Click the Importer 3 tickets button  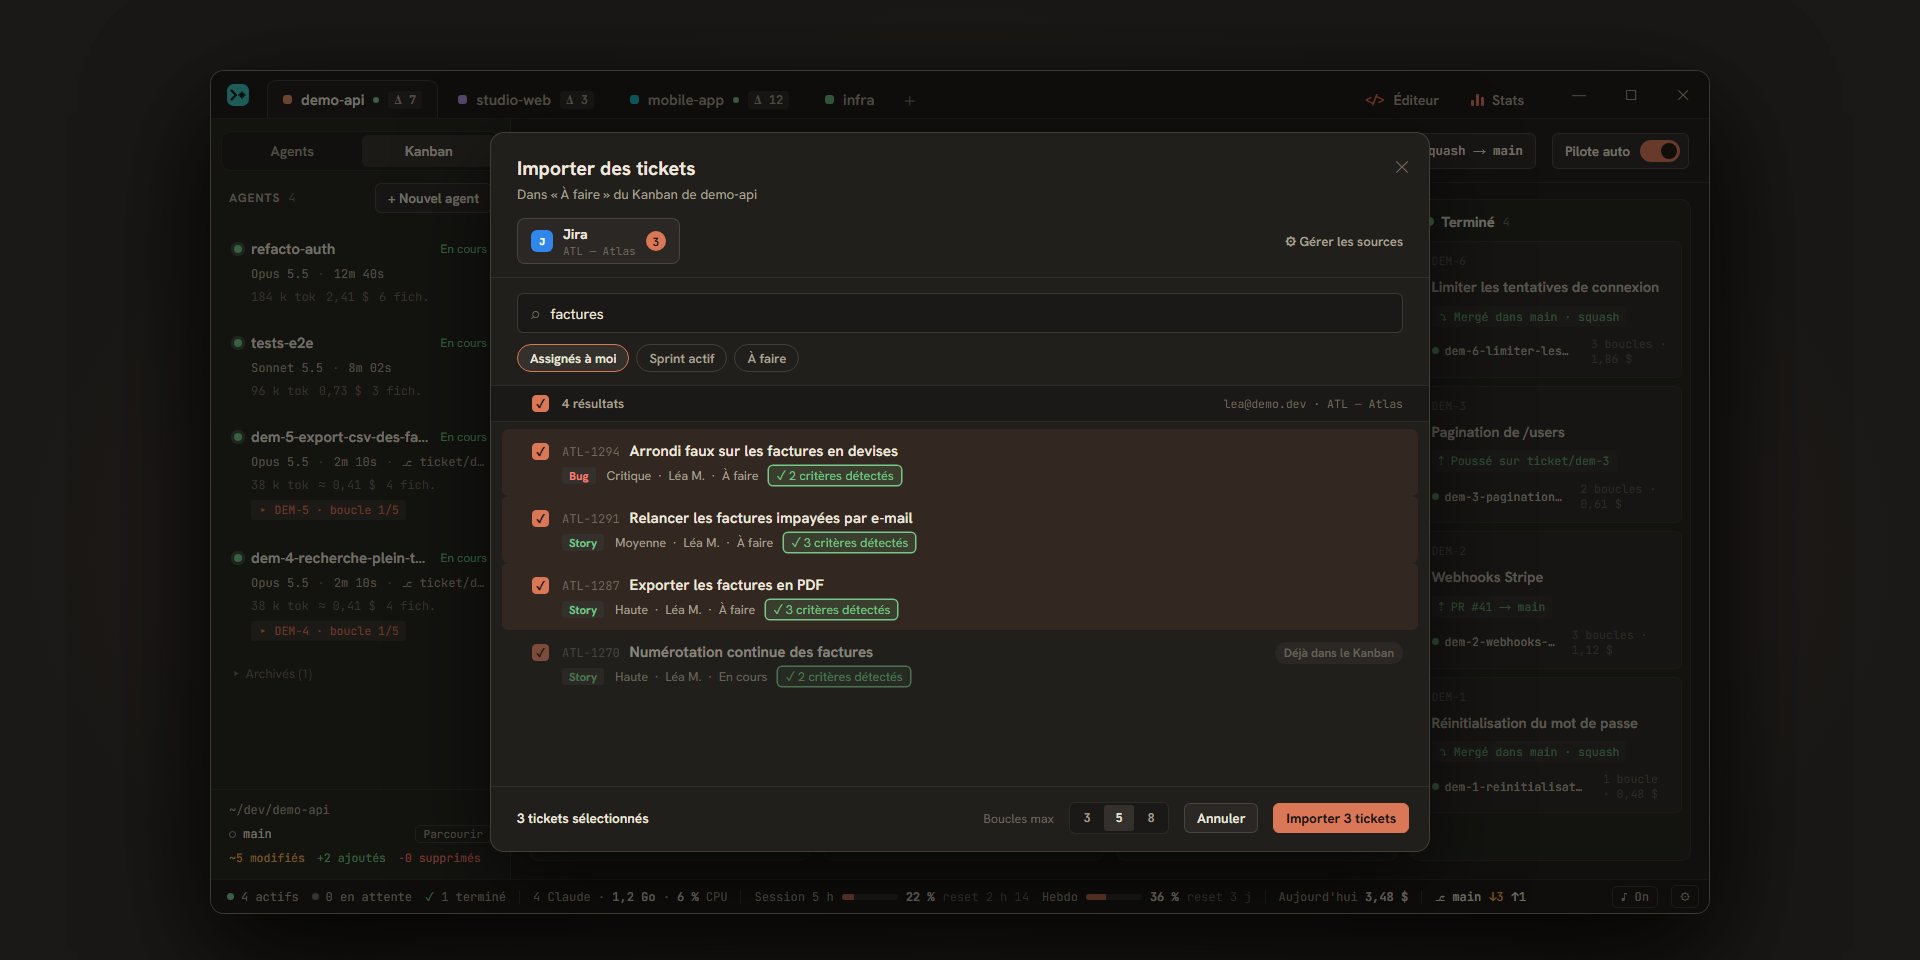pos(1341,818)
